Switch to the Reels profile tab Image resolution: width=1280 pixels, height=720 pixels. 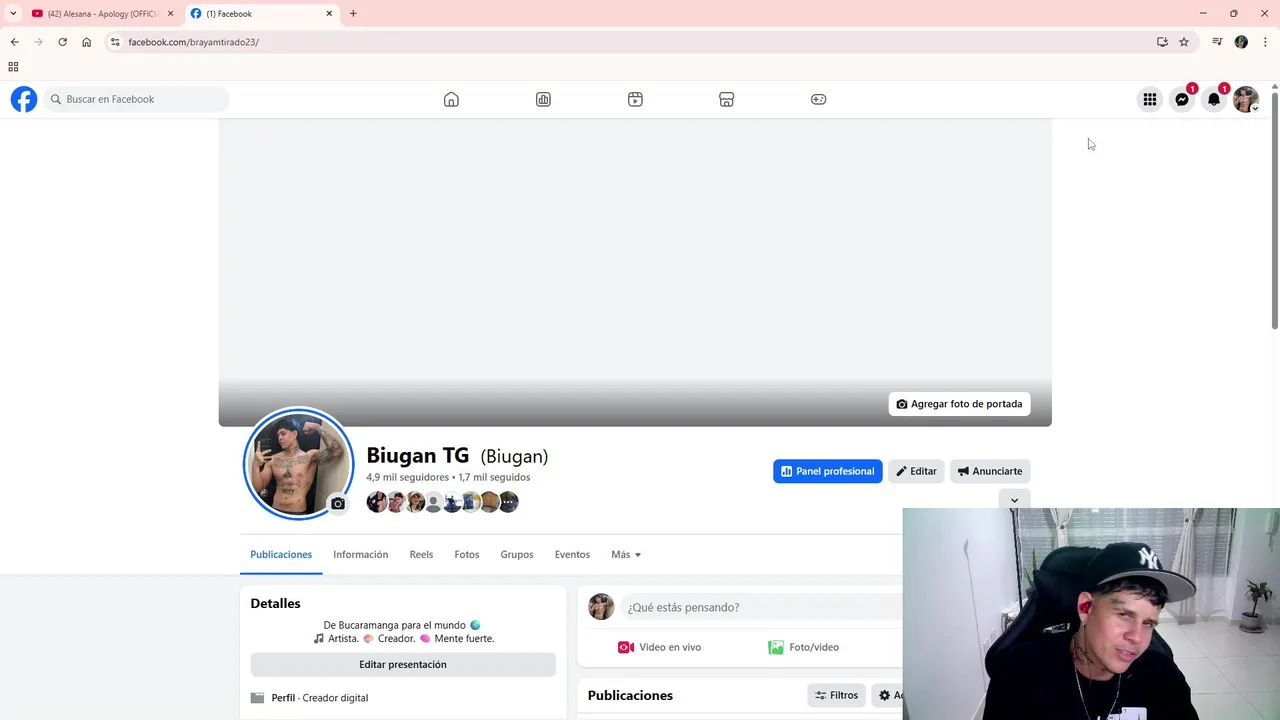[421, 554]
